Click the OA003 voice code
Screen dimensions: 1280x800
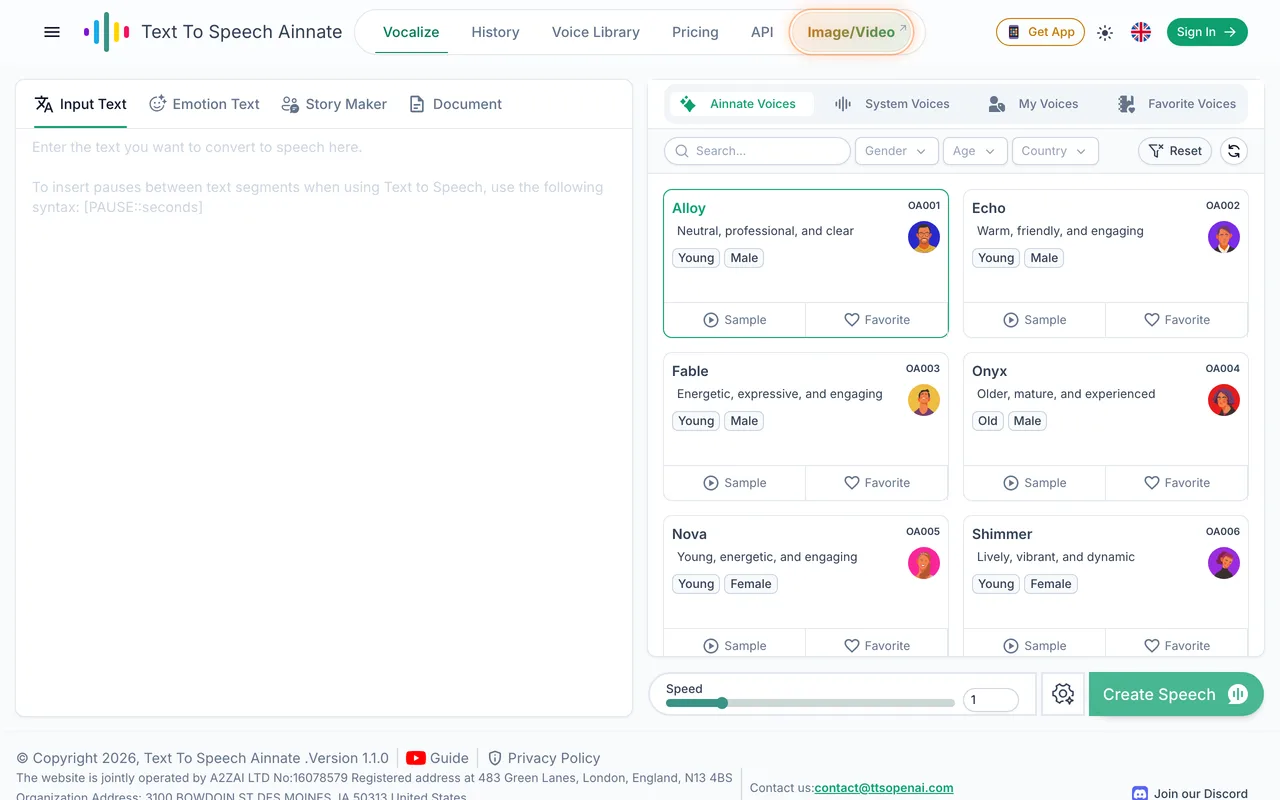pyautogui.click(x=923, y=368)
